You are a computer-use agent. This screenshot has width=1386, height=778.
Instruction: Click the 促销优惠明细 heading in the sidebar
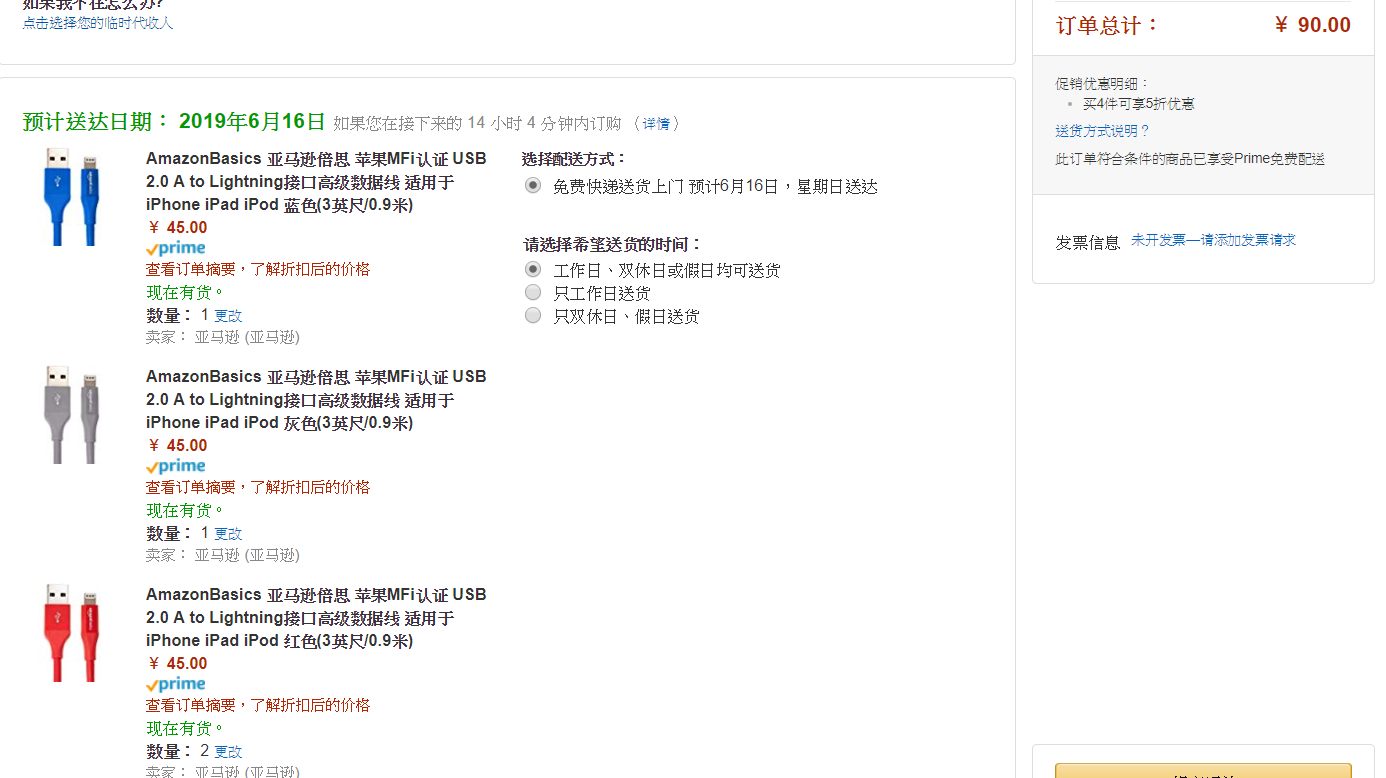(1103, 84)
